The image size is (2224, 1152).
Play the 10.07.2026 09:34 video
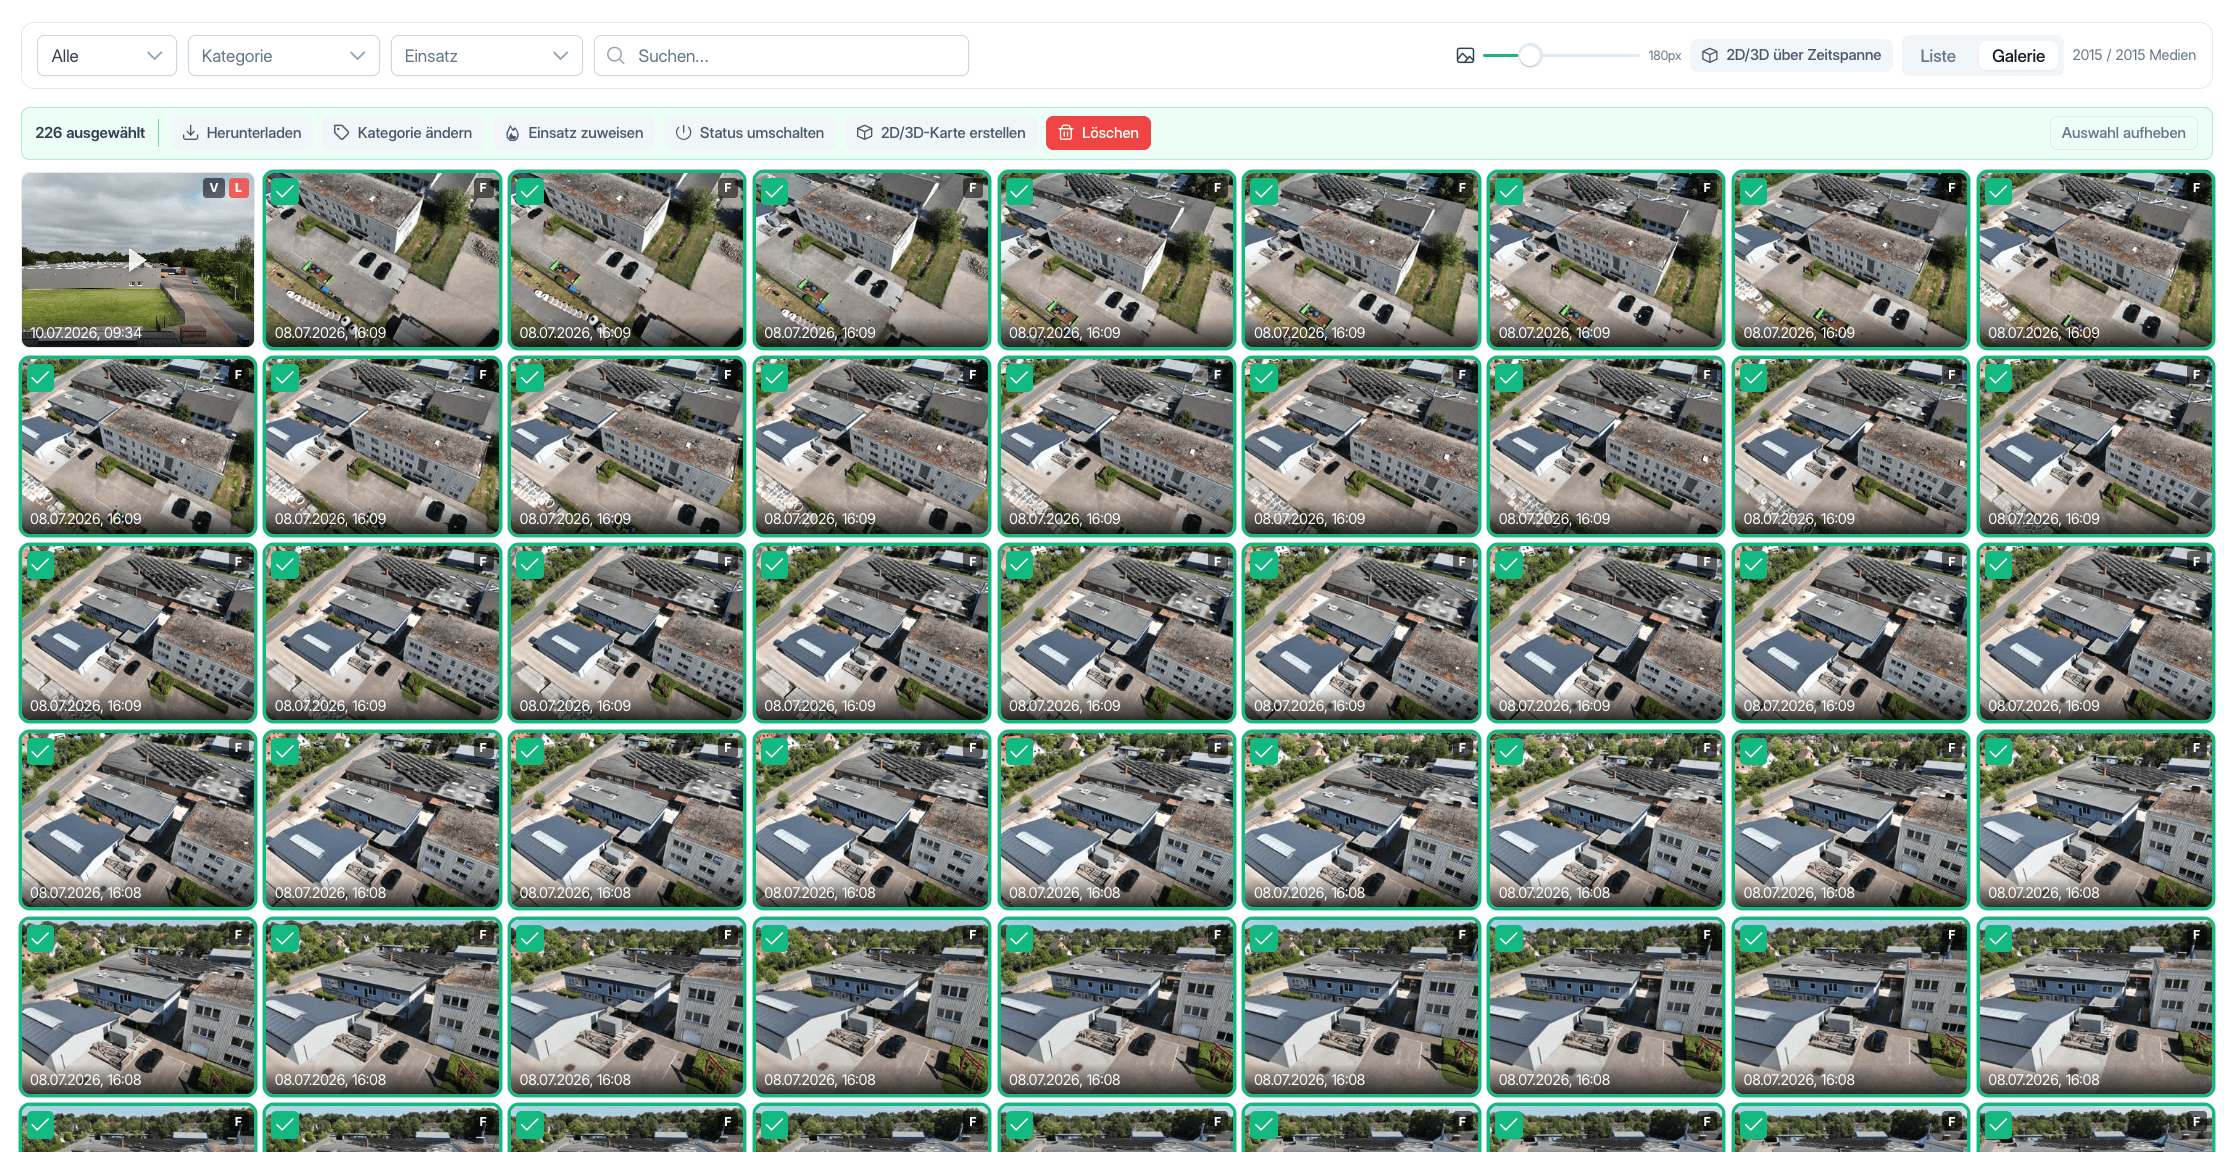137,260
